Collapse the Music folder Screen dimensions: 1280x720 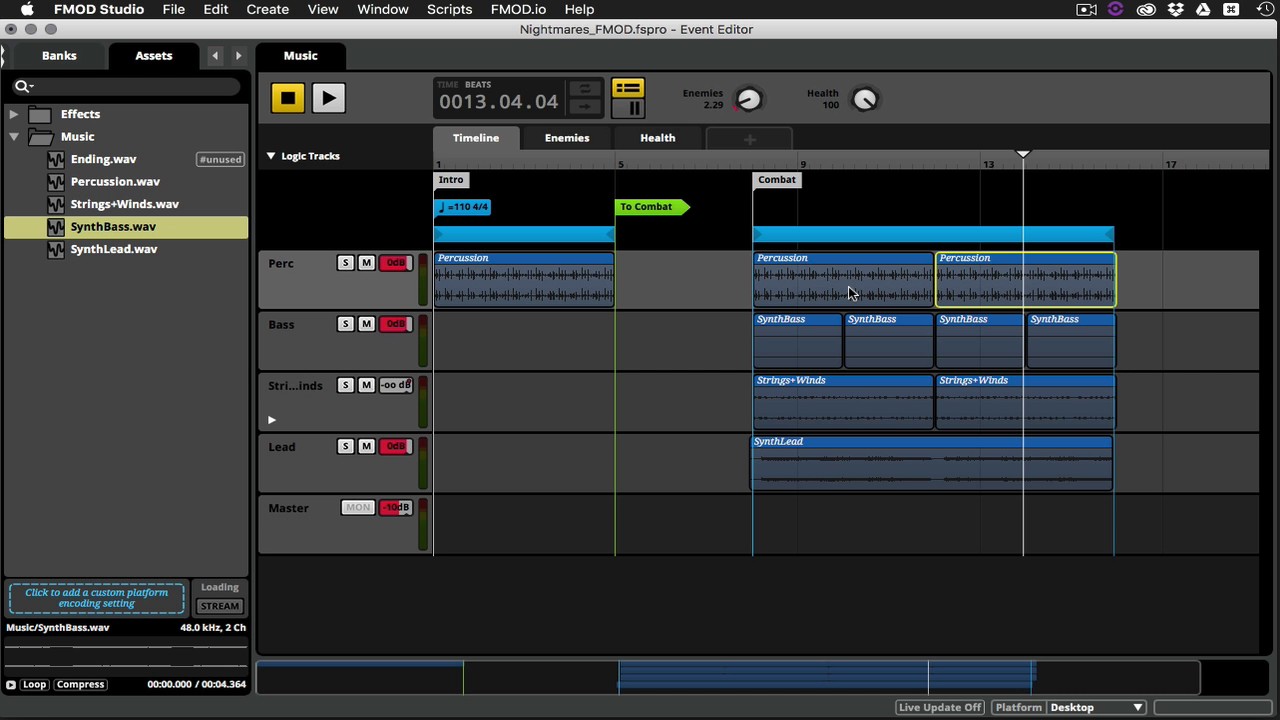pos(14,137)
